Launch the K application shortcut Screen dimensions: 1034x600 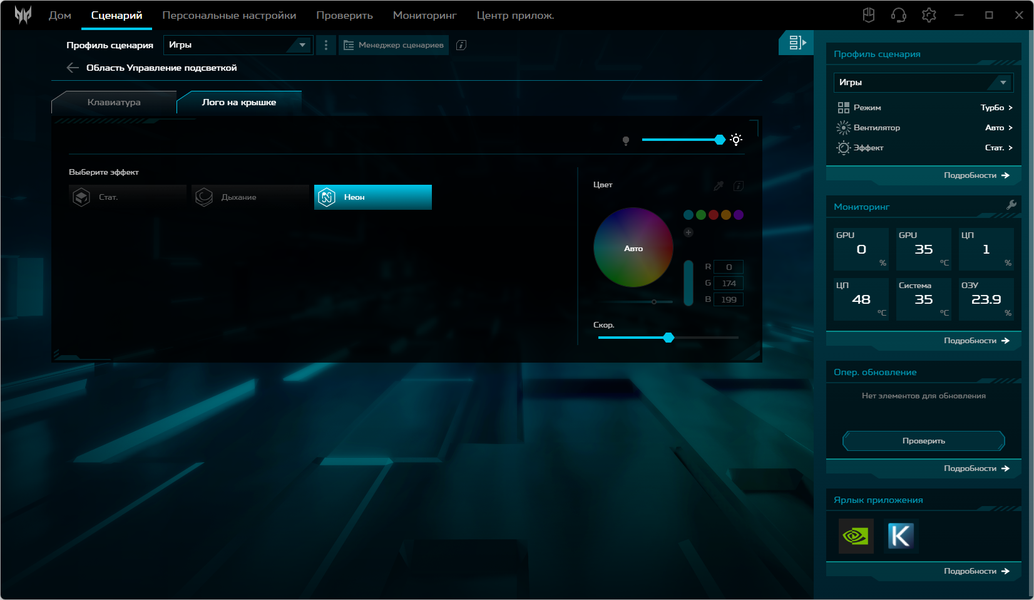[x=900, y=536]
